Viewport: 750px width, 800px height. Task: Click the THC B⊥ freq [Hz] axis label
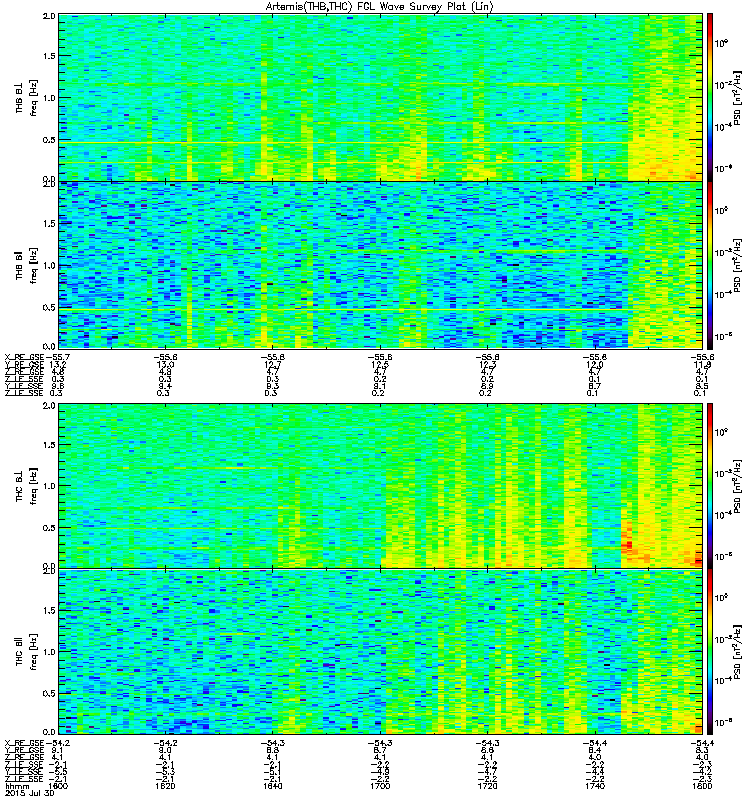[x=27, y=486]
